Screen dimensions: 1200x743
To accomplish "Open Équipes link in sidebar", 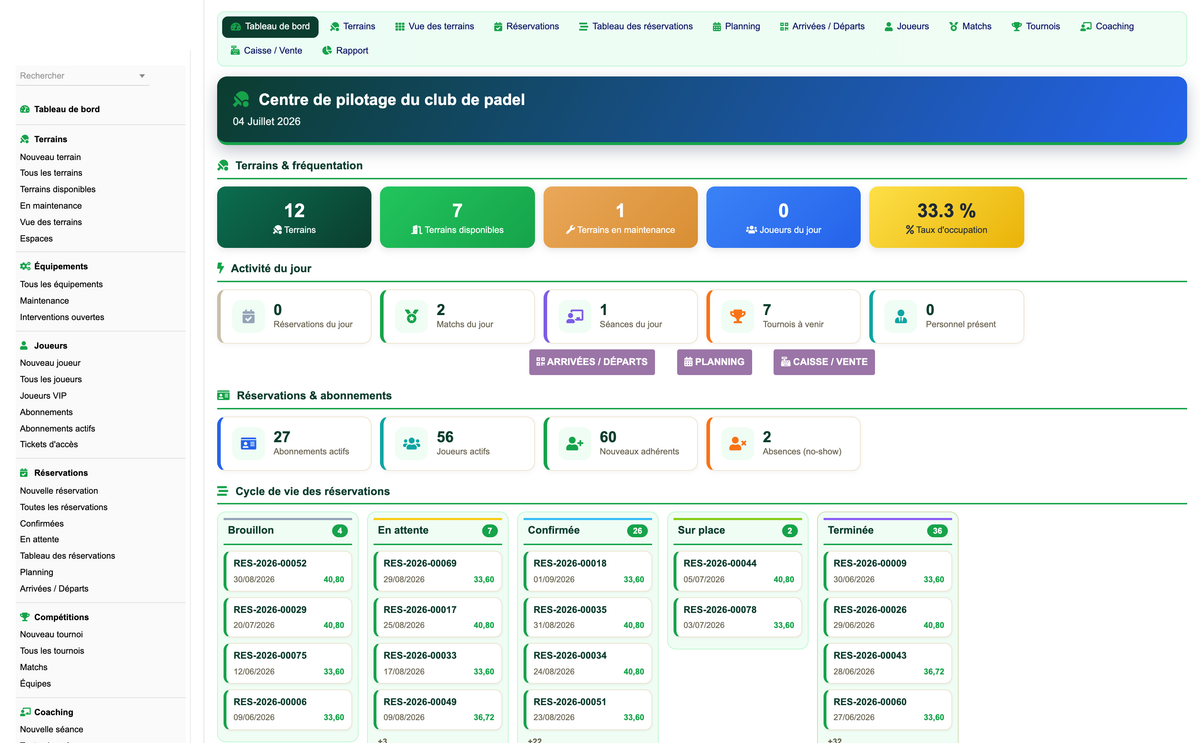I will (x=35, y=684).
